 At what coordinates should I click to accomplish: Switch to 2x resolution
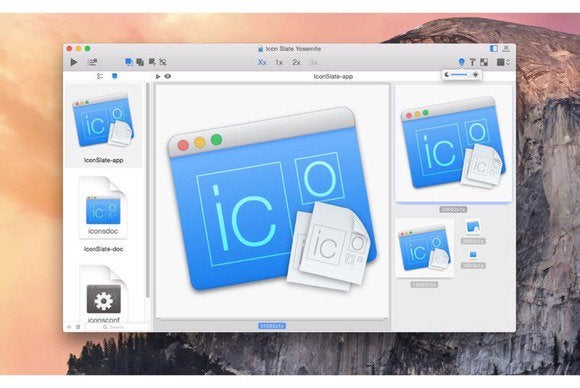[296, 62]
